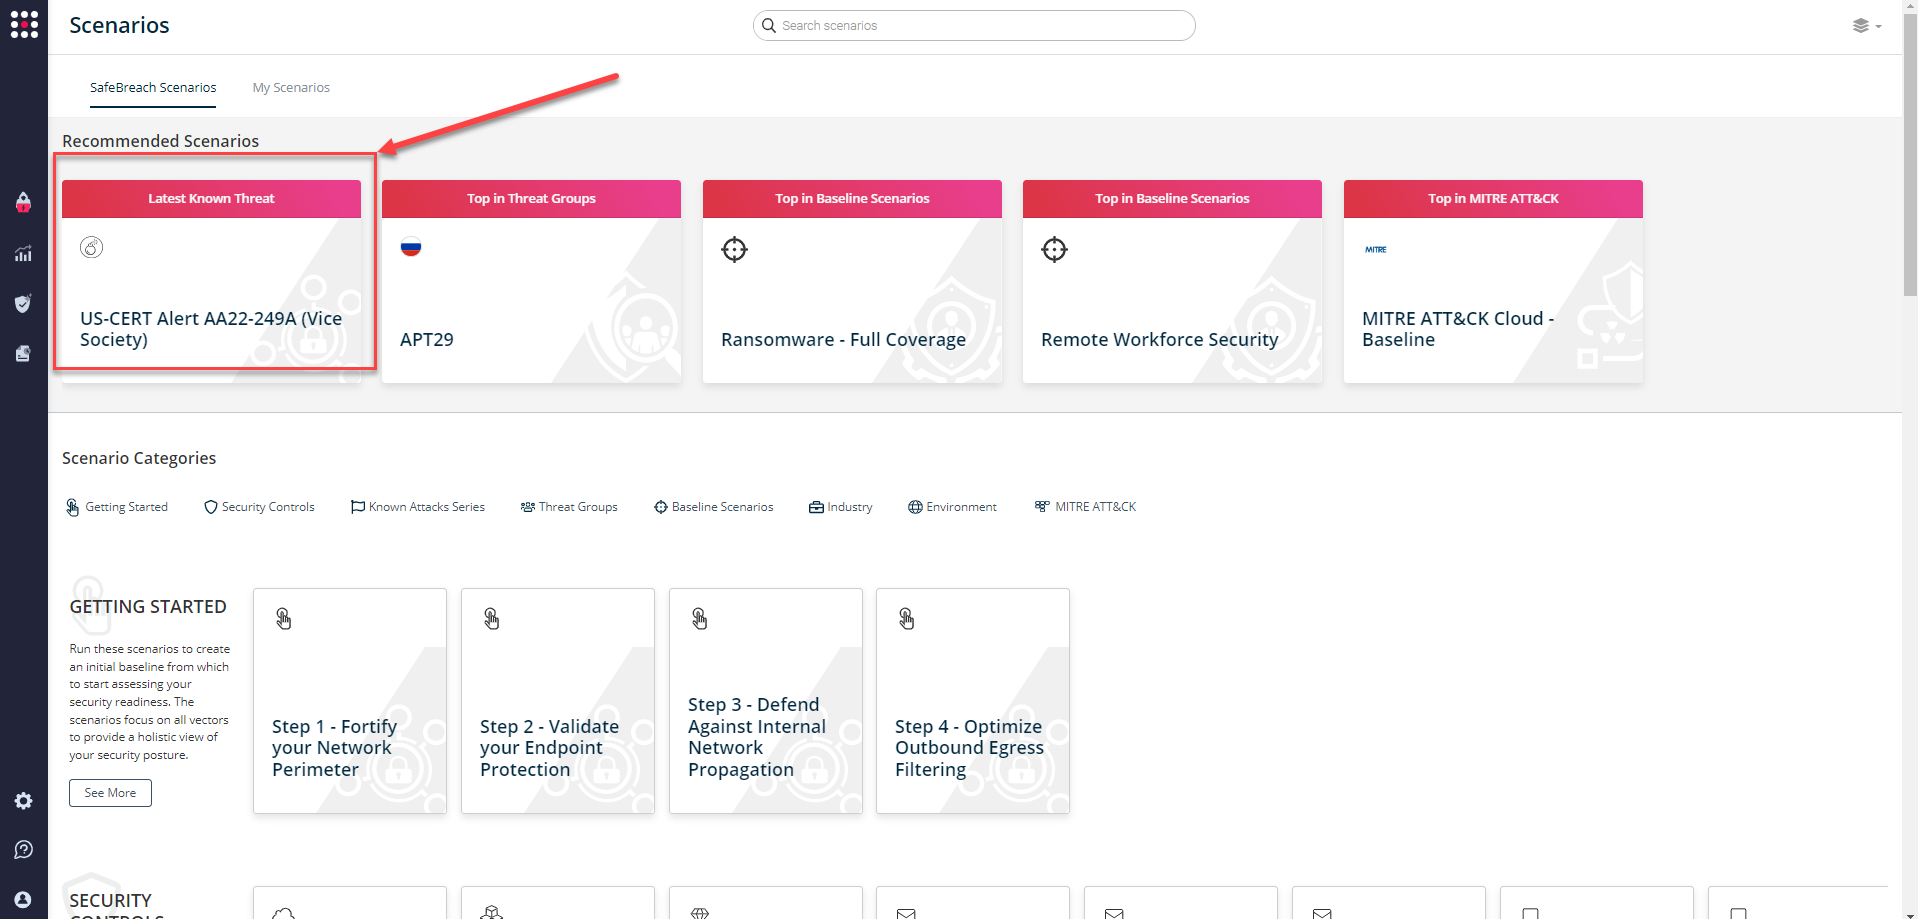Click the See More button under Getting Started
1918x919 pixels.
110,792
